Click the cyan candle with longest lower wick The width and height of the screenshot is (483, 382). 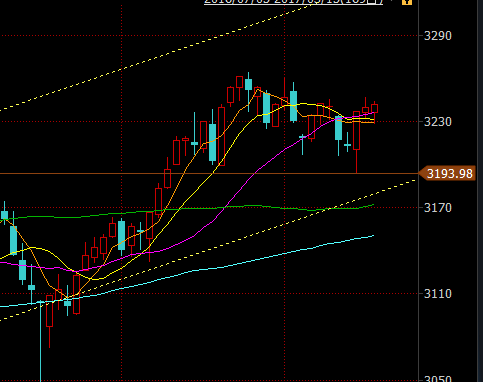point(41,340)
